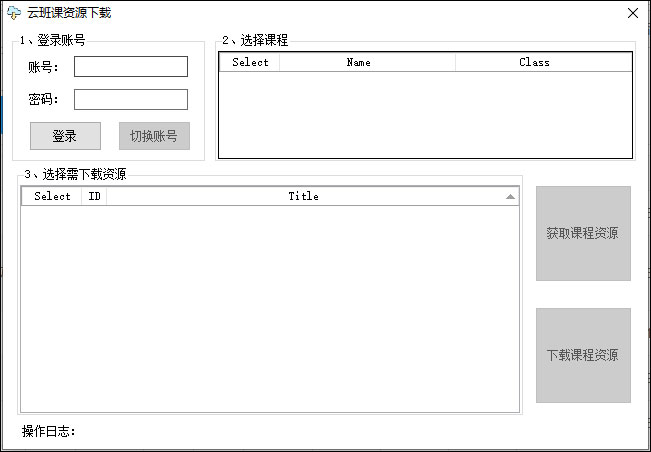Click the cloud download app icon in title bar
This screenshot has height=452, width=651.
[x=14, y=13]
